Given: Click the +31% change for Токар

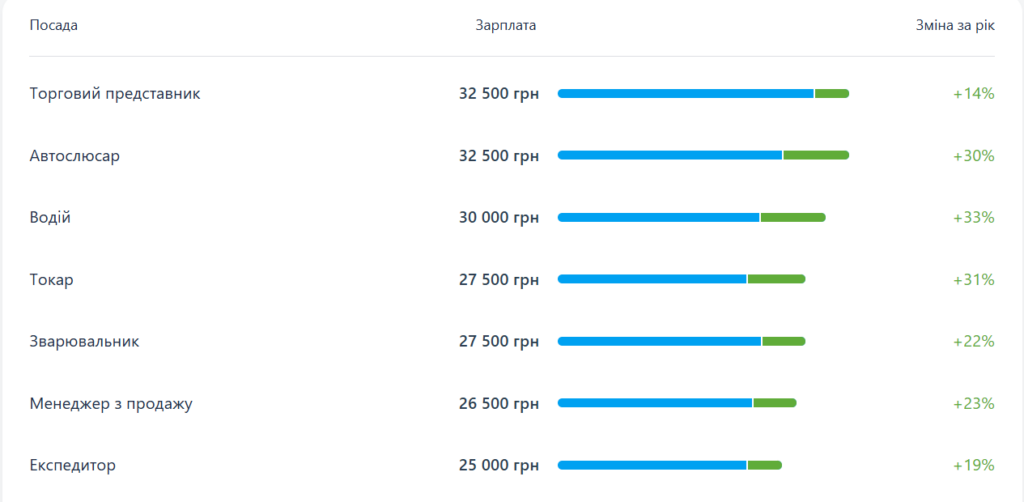Looking at the screenshot, I should pyautogui.click(x=974, y=280).
